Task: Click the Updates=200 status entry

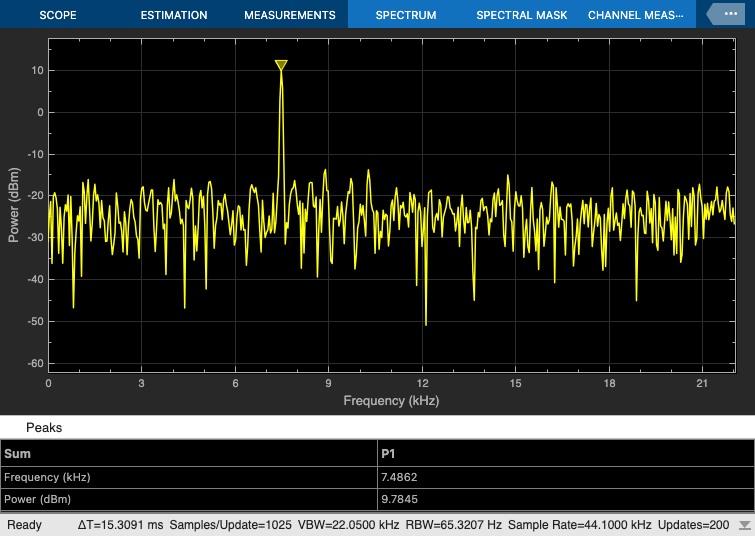Action: tap(693, 525)
